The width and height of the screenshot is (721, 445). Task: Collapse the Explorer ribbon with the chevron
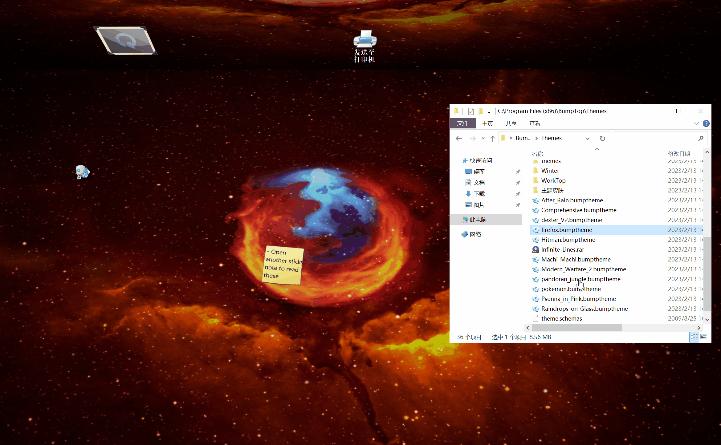(697, 123)
